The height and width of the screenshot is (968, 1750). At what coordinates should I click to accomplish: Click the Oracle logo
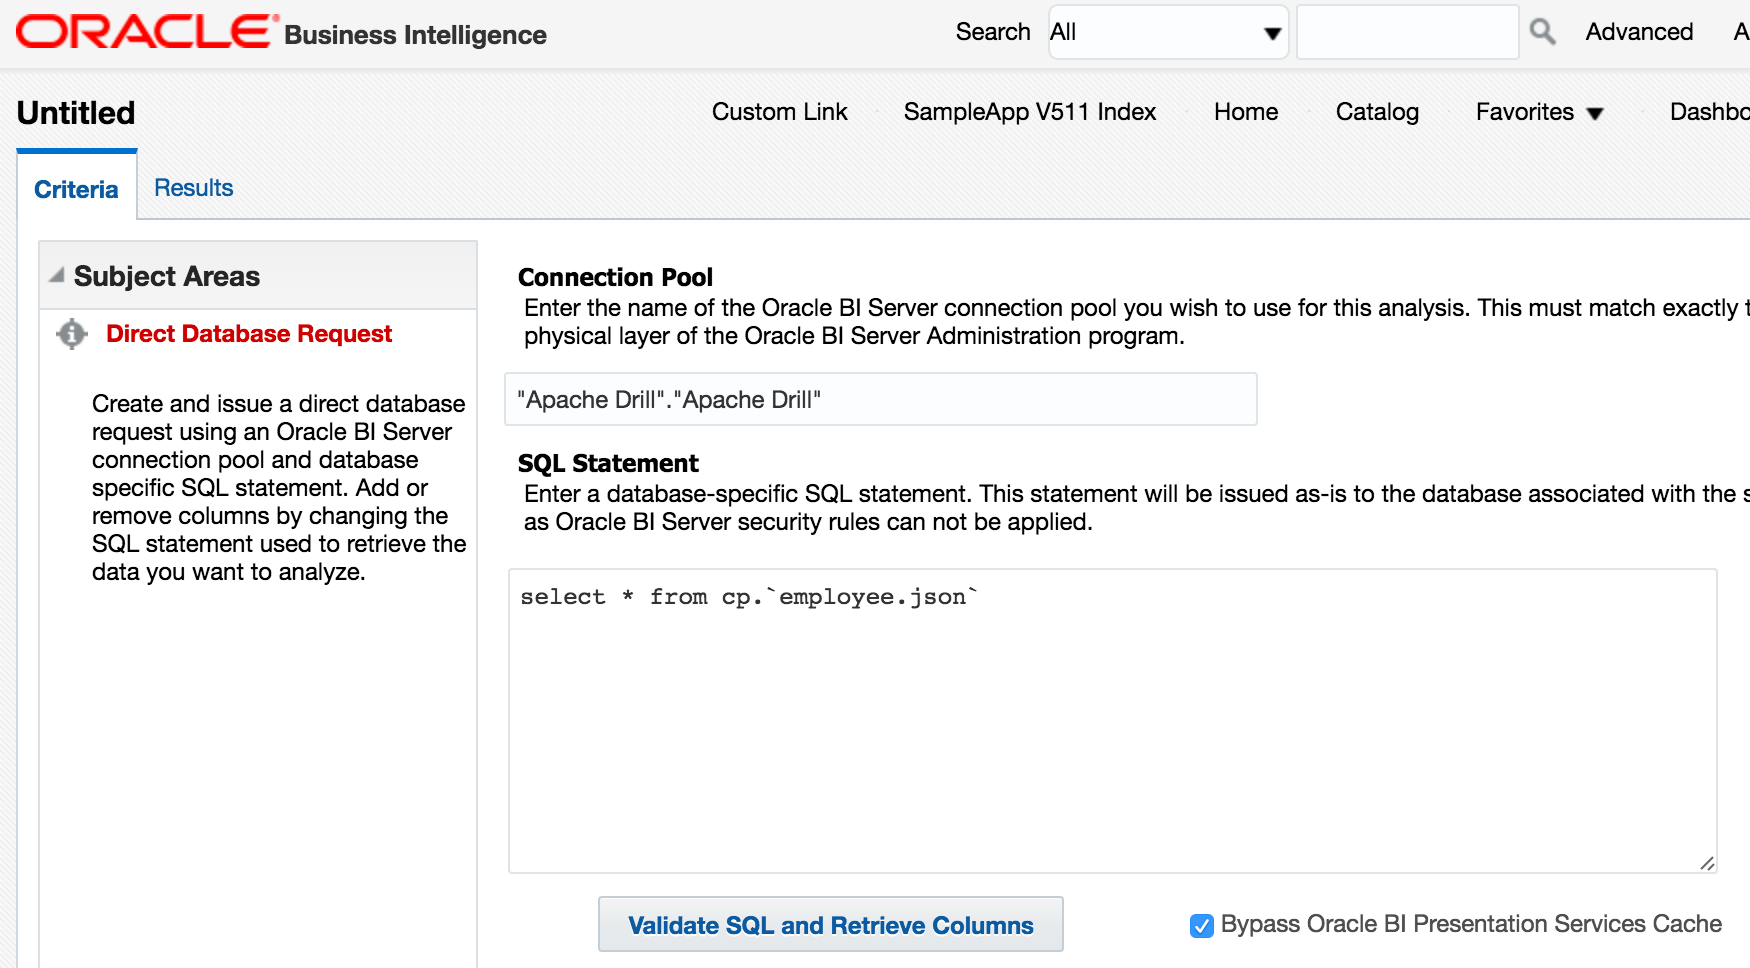[146, 32]
